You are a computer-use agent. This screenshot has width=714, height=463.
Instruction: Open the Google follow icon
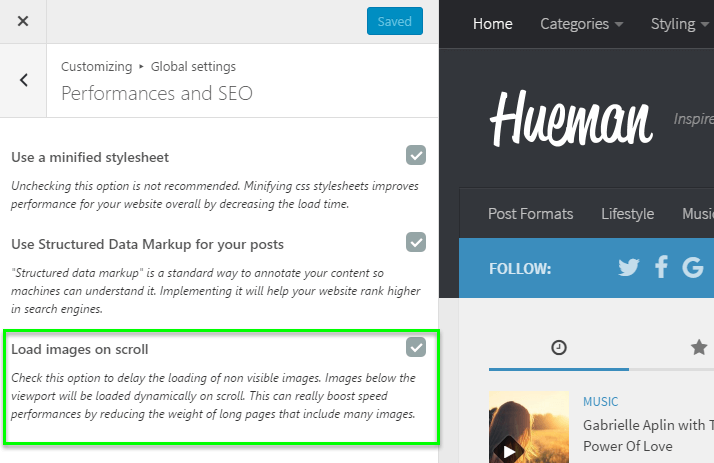[x=693, y=267]
